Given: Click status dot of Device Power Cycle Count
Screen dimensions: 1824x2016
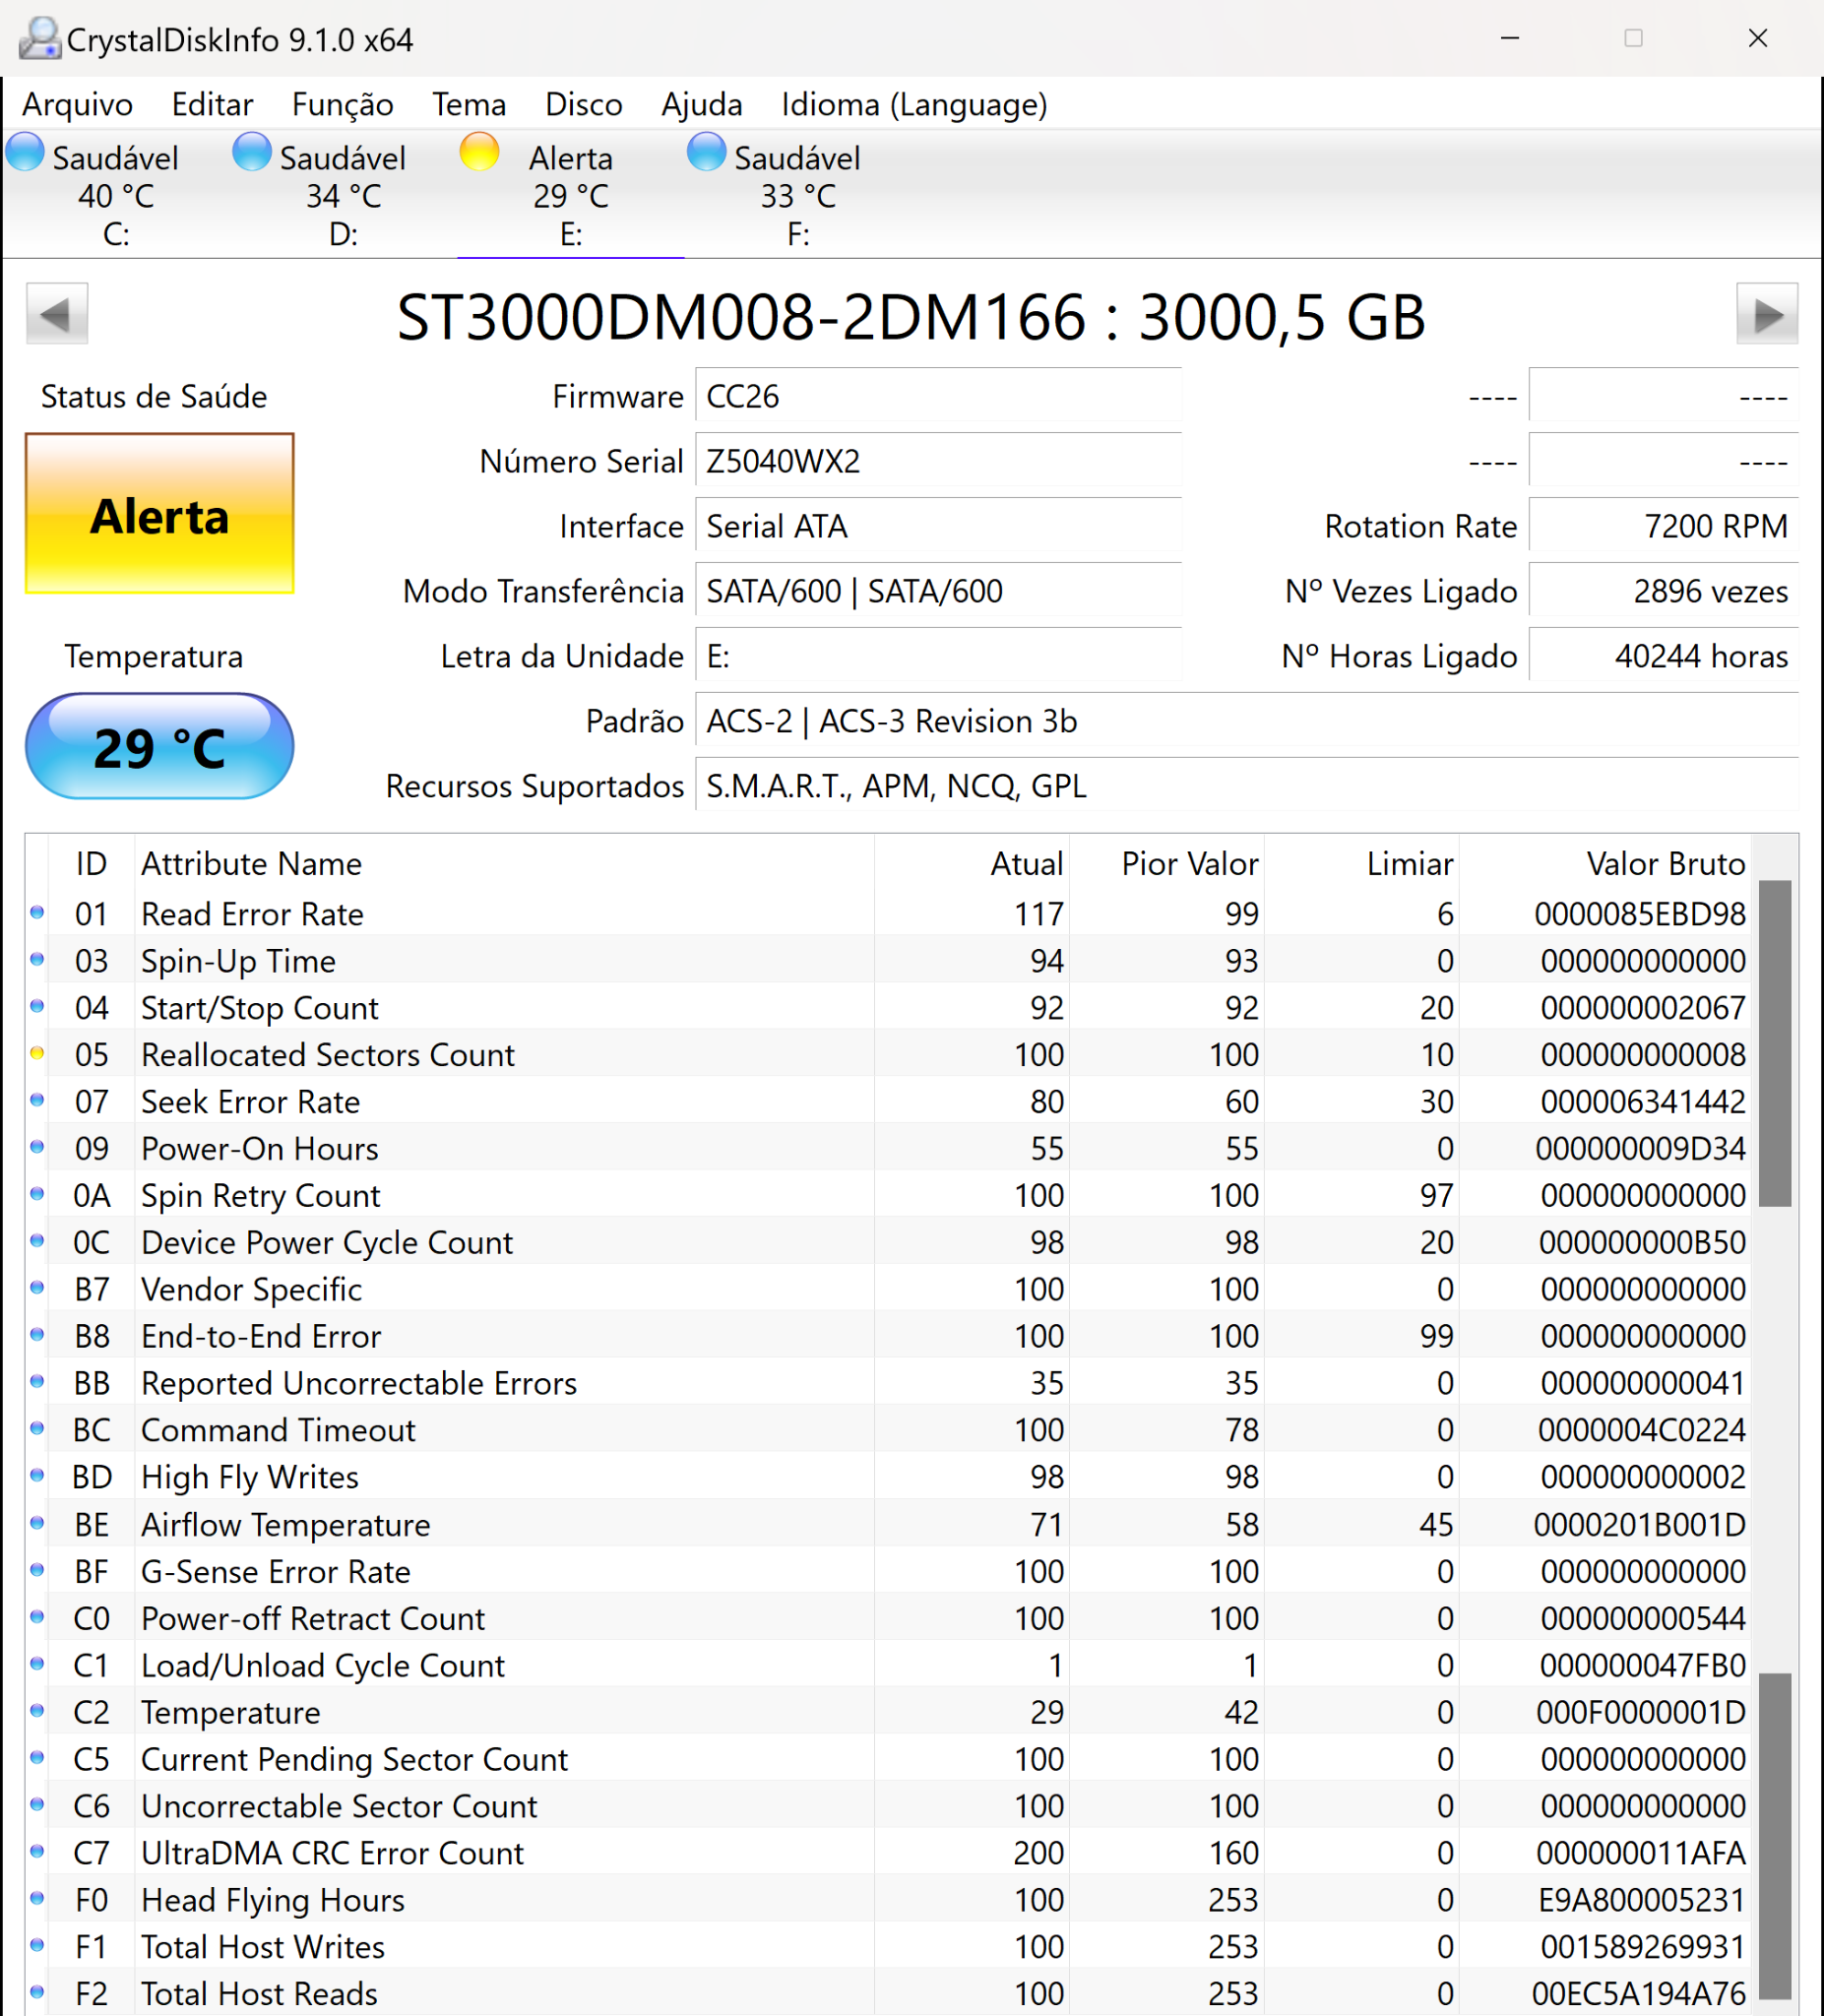Looking at the screenshot, I should click(x=37, y=1241).
